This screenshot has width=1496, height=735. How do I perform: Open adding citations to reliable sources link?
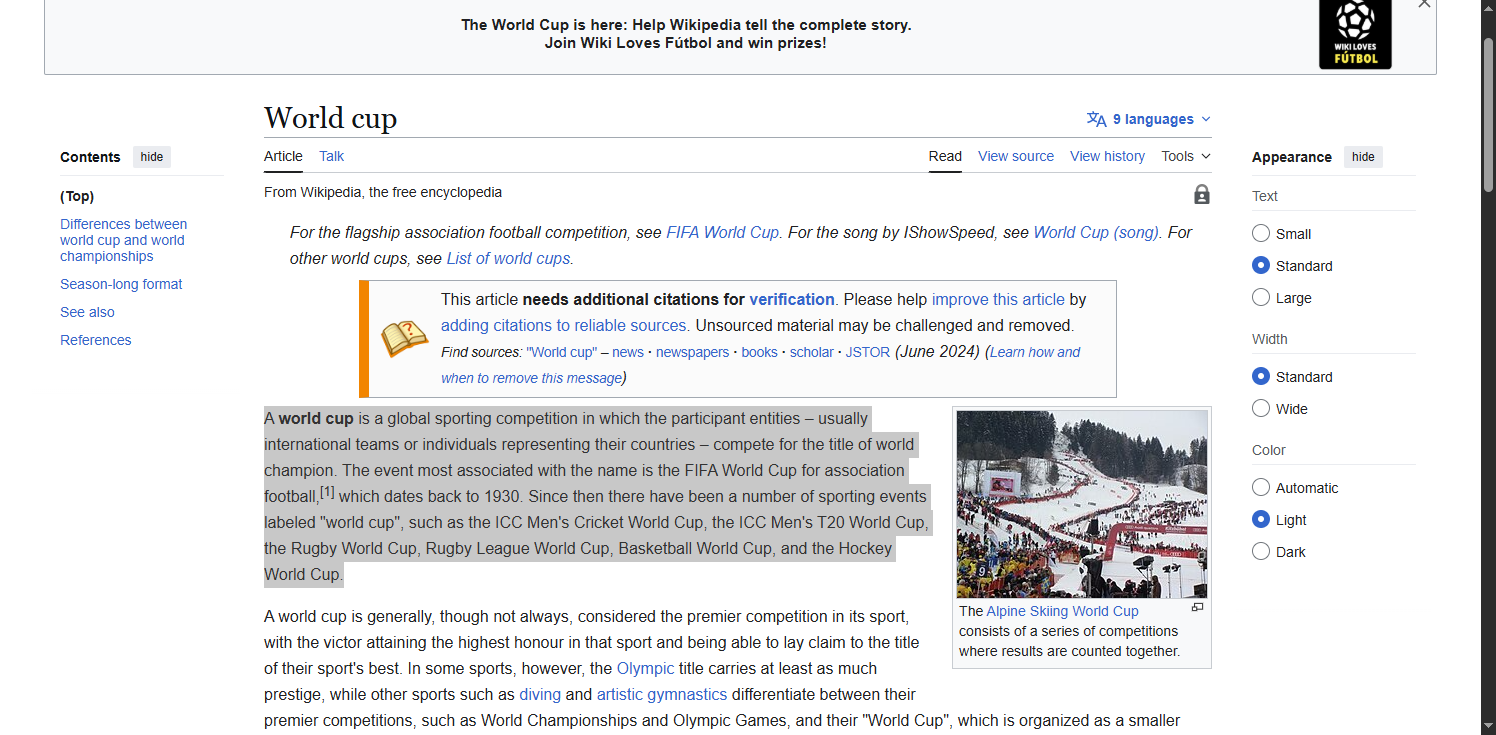pyautogui.click(x=564, y=325)
